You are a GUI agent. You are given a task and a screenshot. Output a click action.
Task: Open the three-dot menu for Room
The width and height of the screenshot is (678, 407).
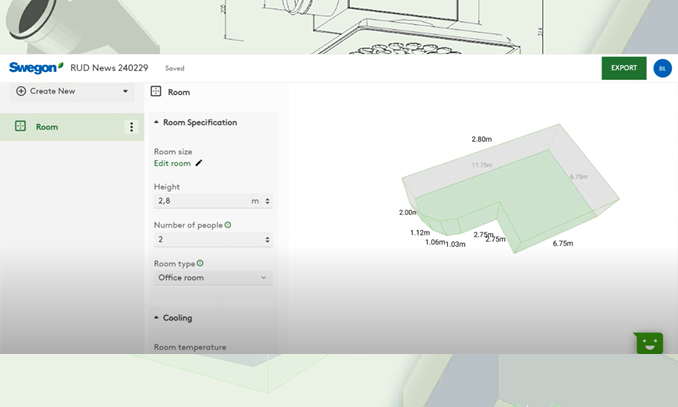pyautogui.click(x=130, y=127)
